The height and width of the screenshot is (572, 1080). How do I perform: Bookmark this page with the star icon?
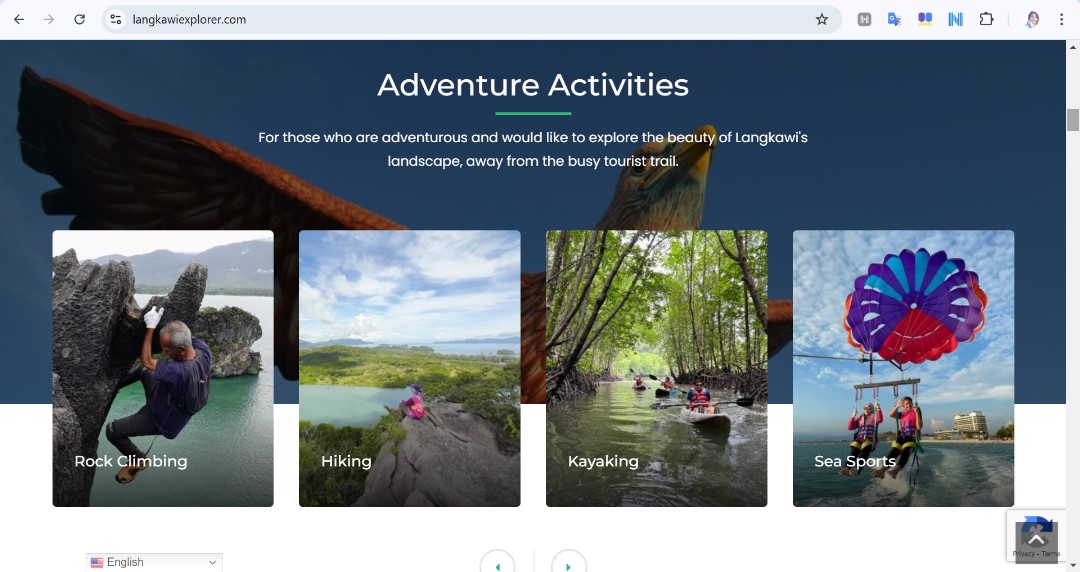(x=822, y=19)
